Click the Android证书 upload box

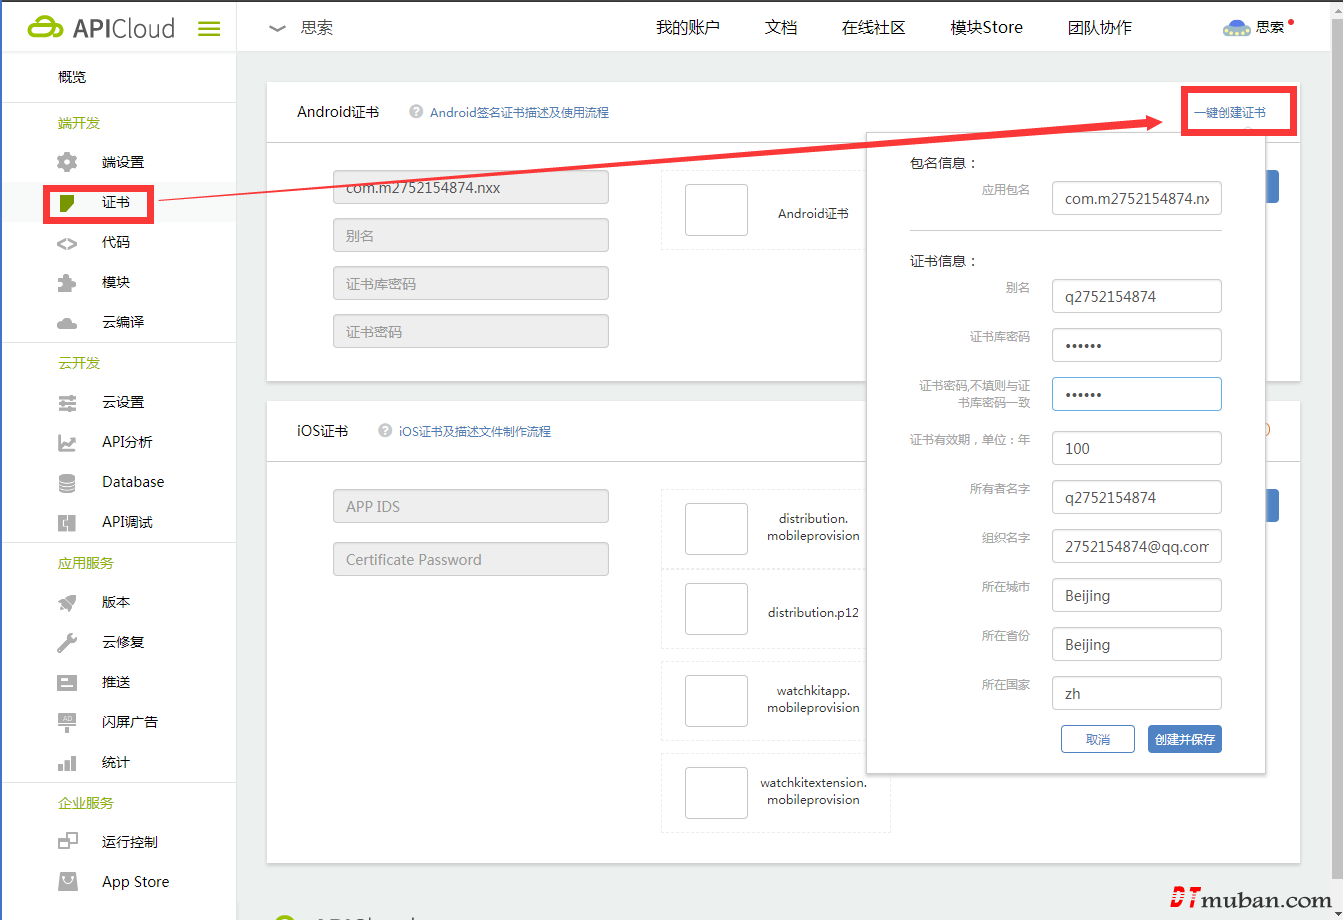[x=716, y=210]
